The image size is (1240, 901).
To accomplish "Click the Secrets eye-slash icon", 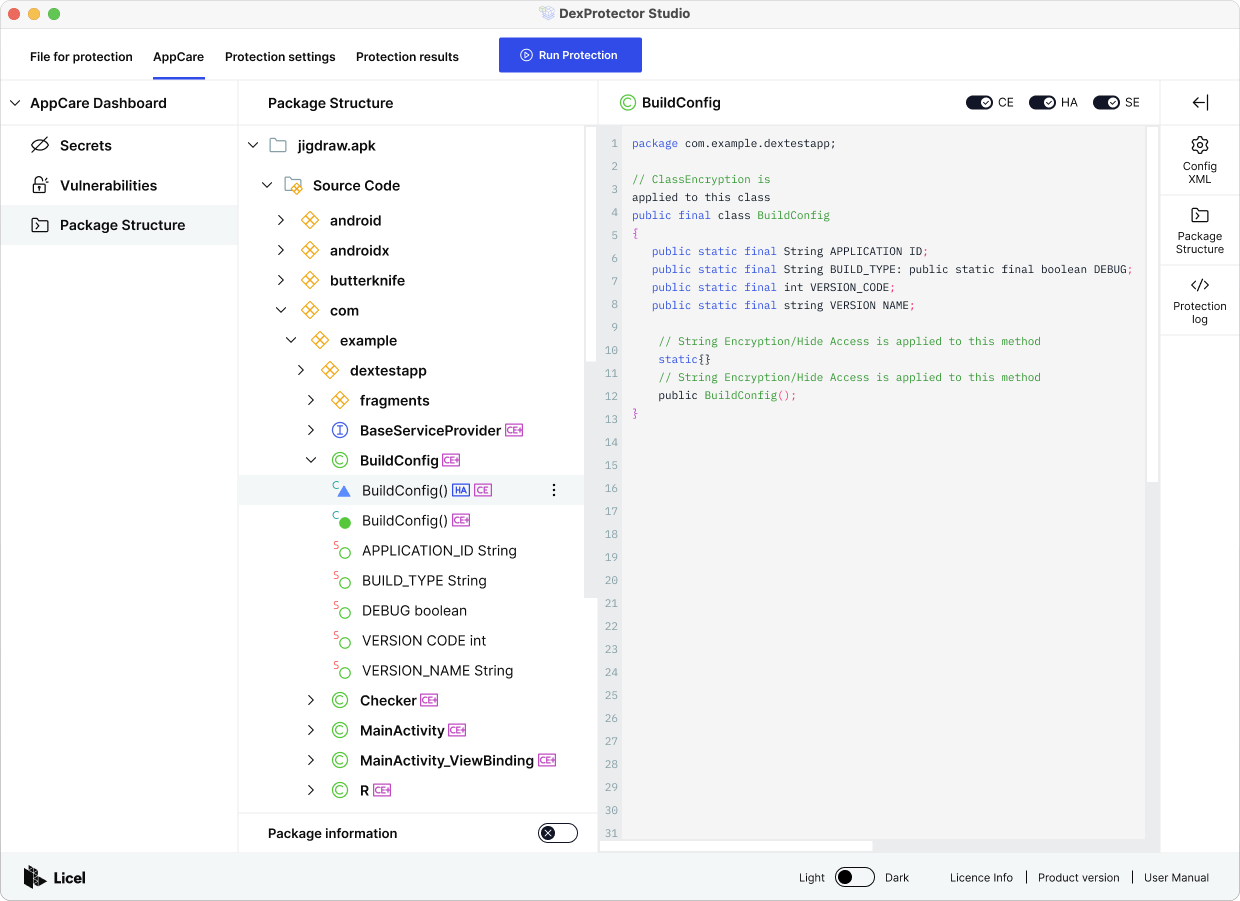I will coord(40,145).
